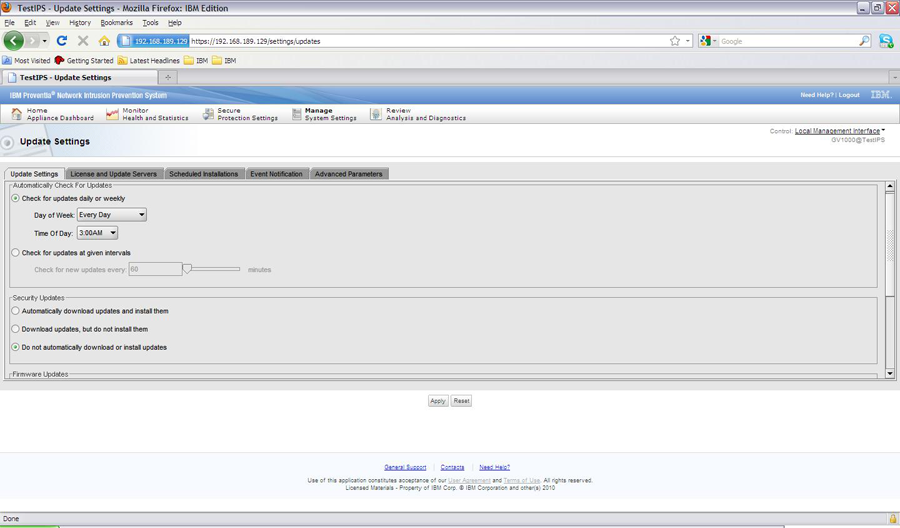Click the Check for new updates minutes field
900x528 pixels.
pos(156,269)
